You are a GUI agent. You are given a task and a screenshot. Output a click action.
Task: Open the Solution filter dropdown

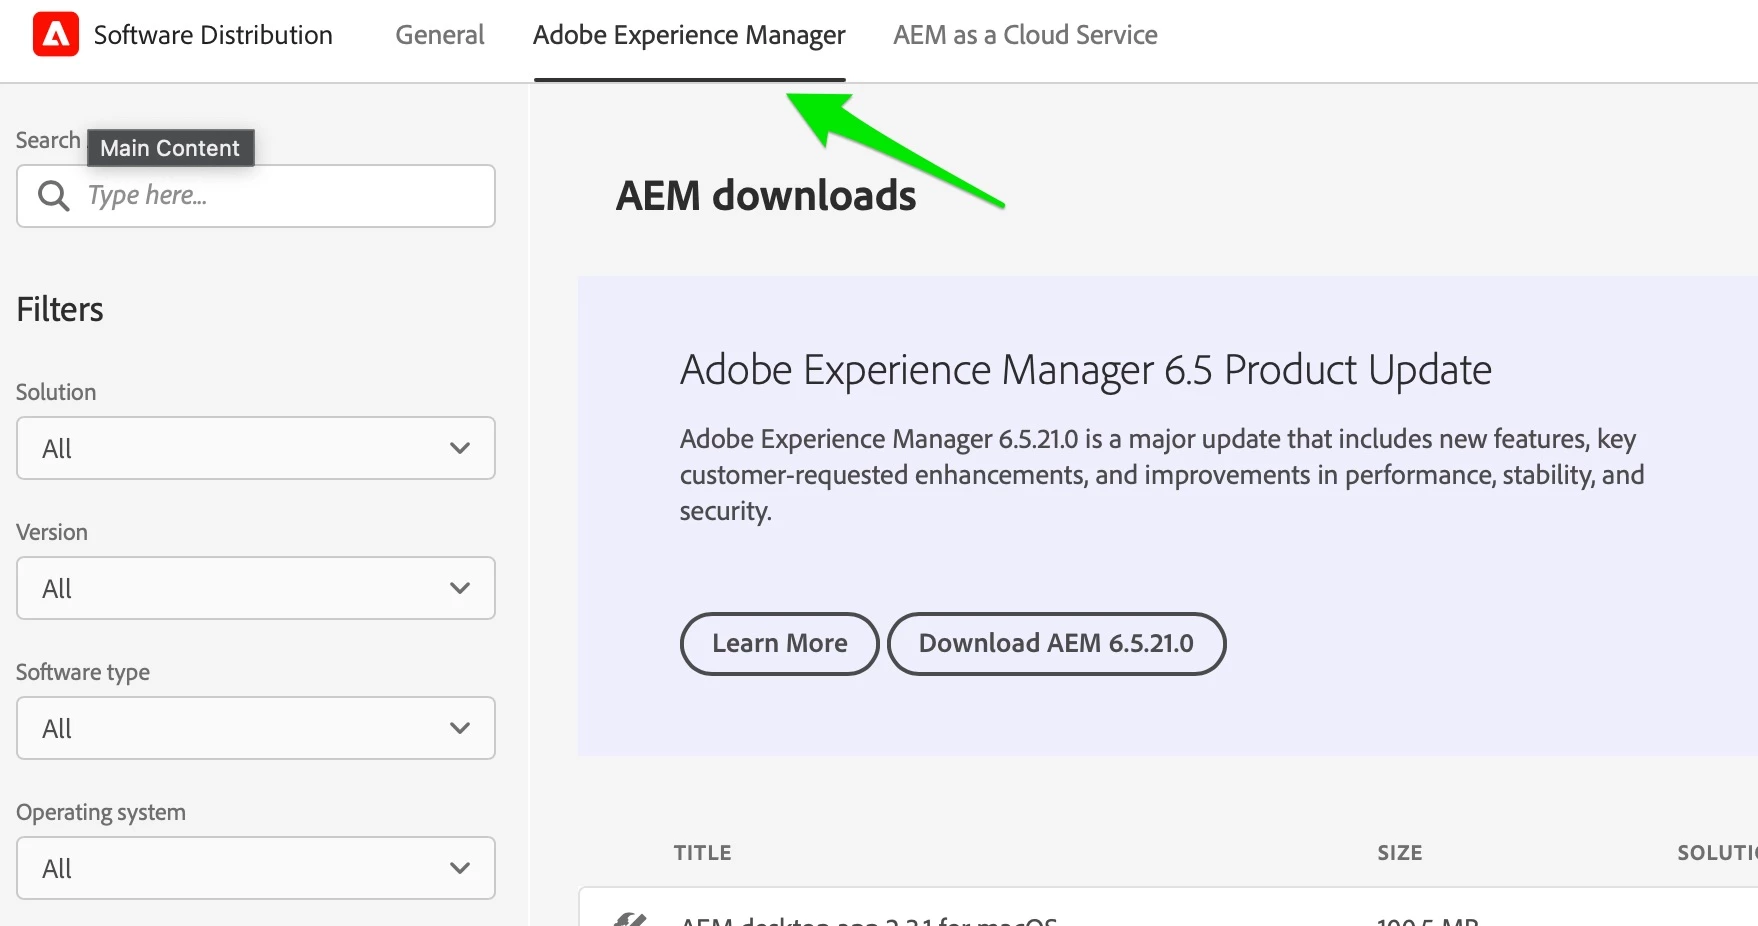tap(256, 448)
